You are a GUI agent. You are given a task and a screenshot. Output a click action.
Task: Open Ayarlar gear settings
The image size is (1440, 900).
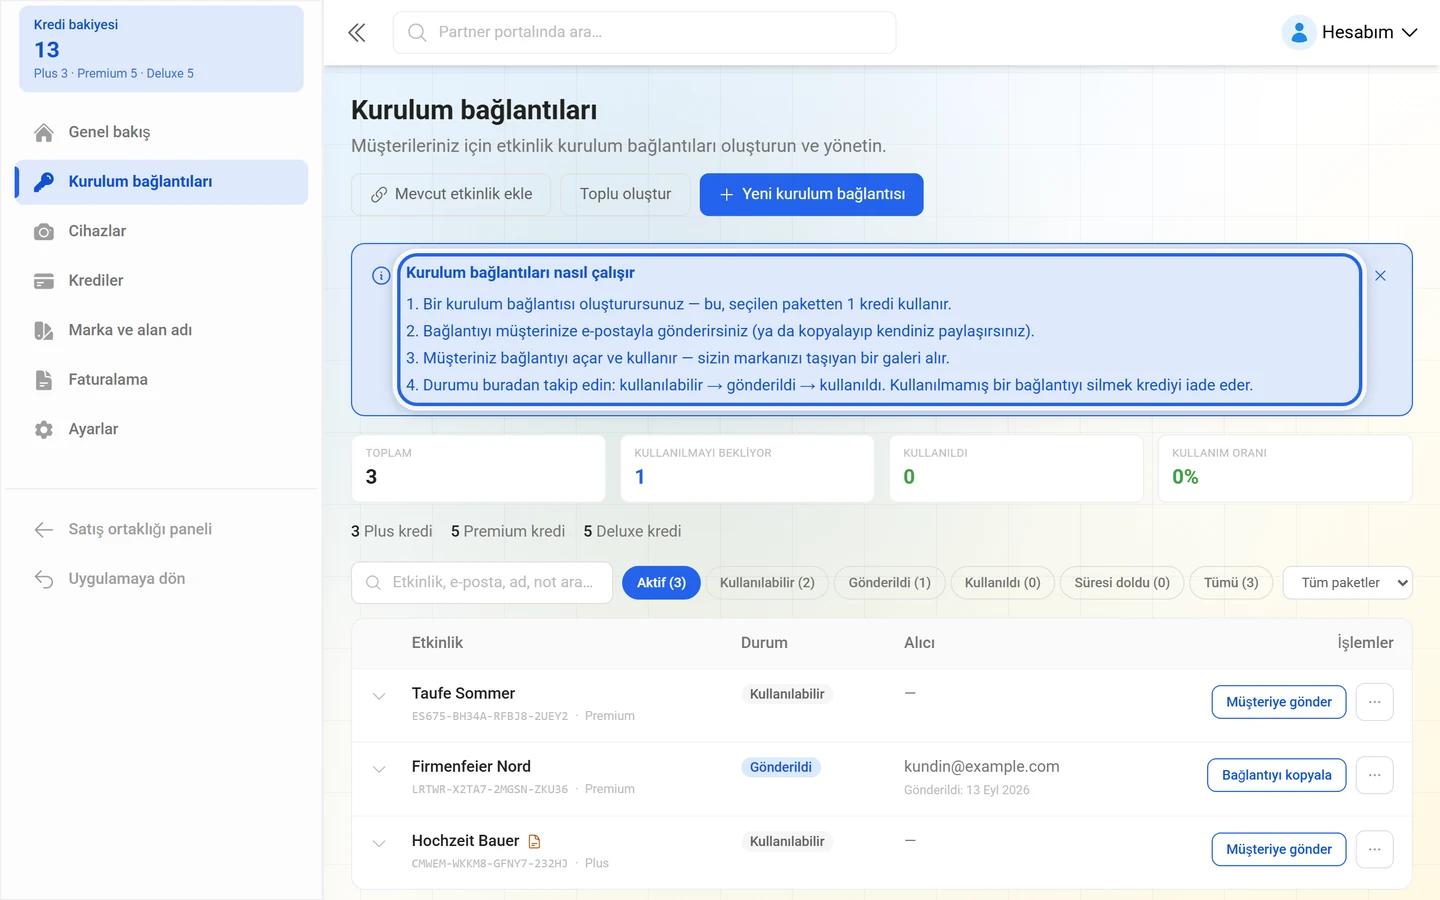[x=162, y=429]
